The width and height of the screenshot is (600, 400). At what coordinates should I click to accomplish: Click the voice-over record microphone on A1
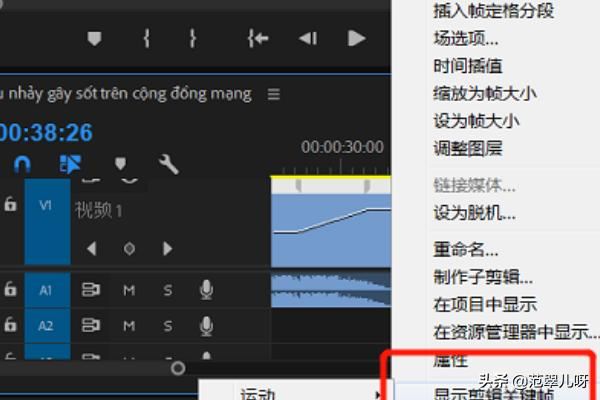[x=206, y=290]
